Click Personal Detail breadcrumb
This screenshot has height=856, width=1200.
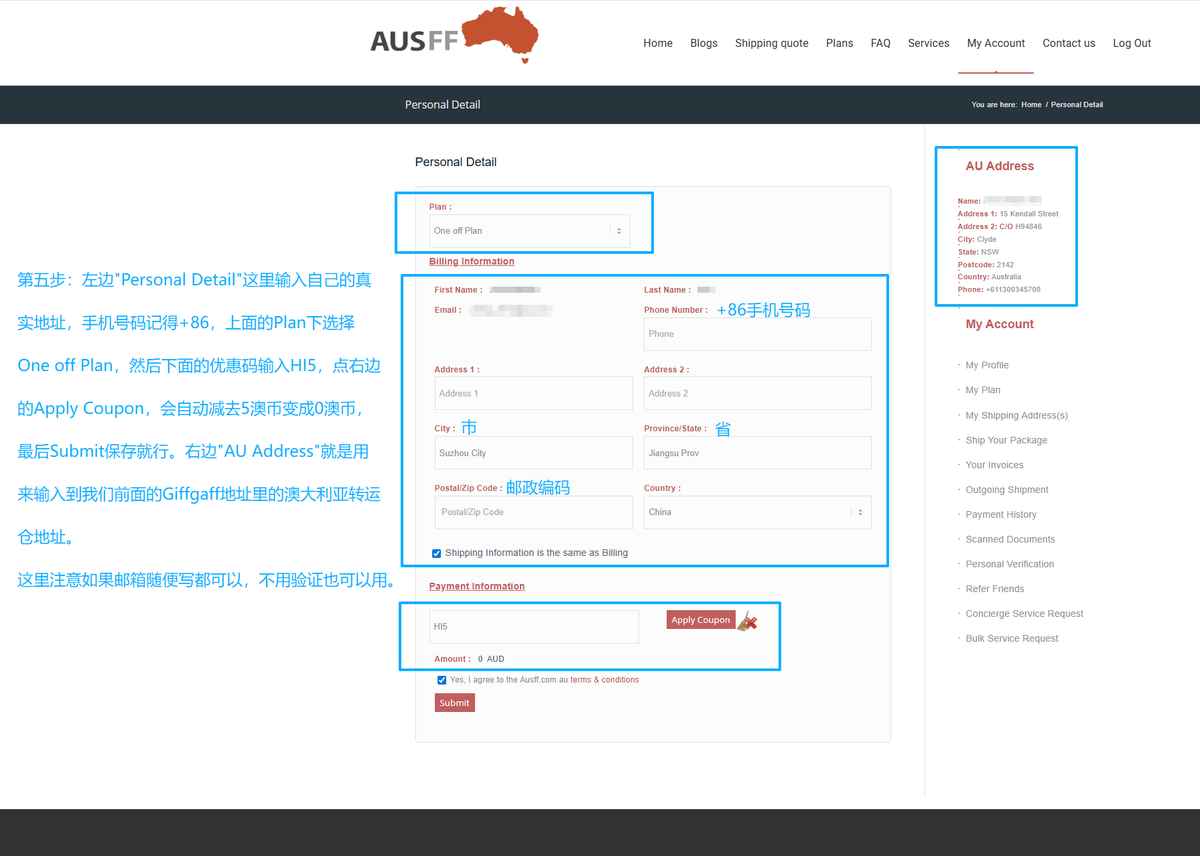[x=1077, y=105]
